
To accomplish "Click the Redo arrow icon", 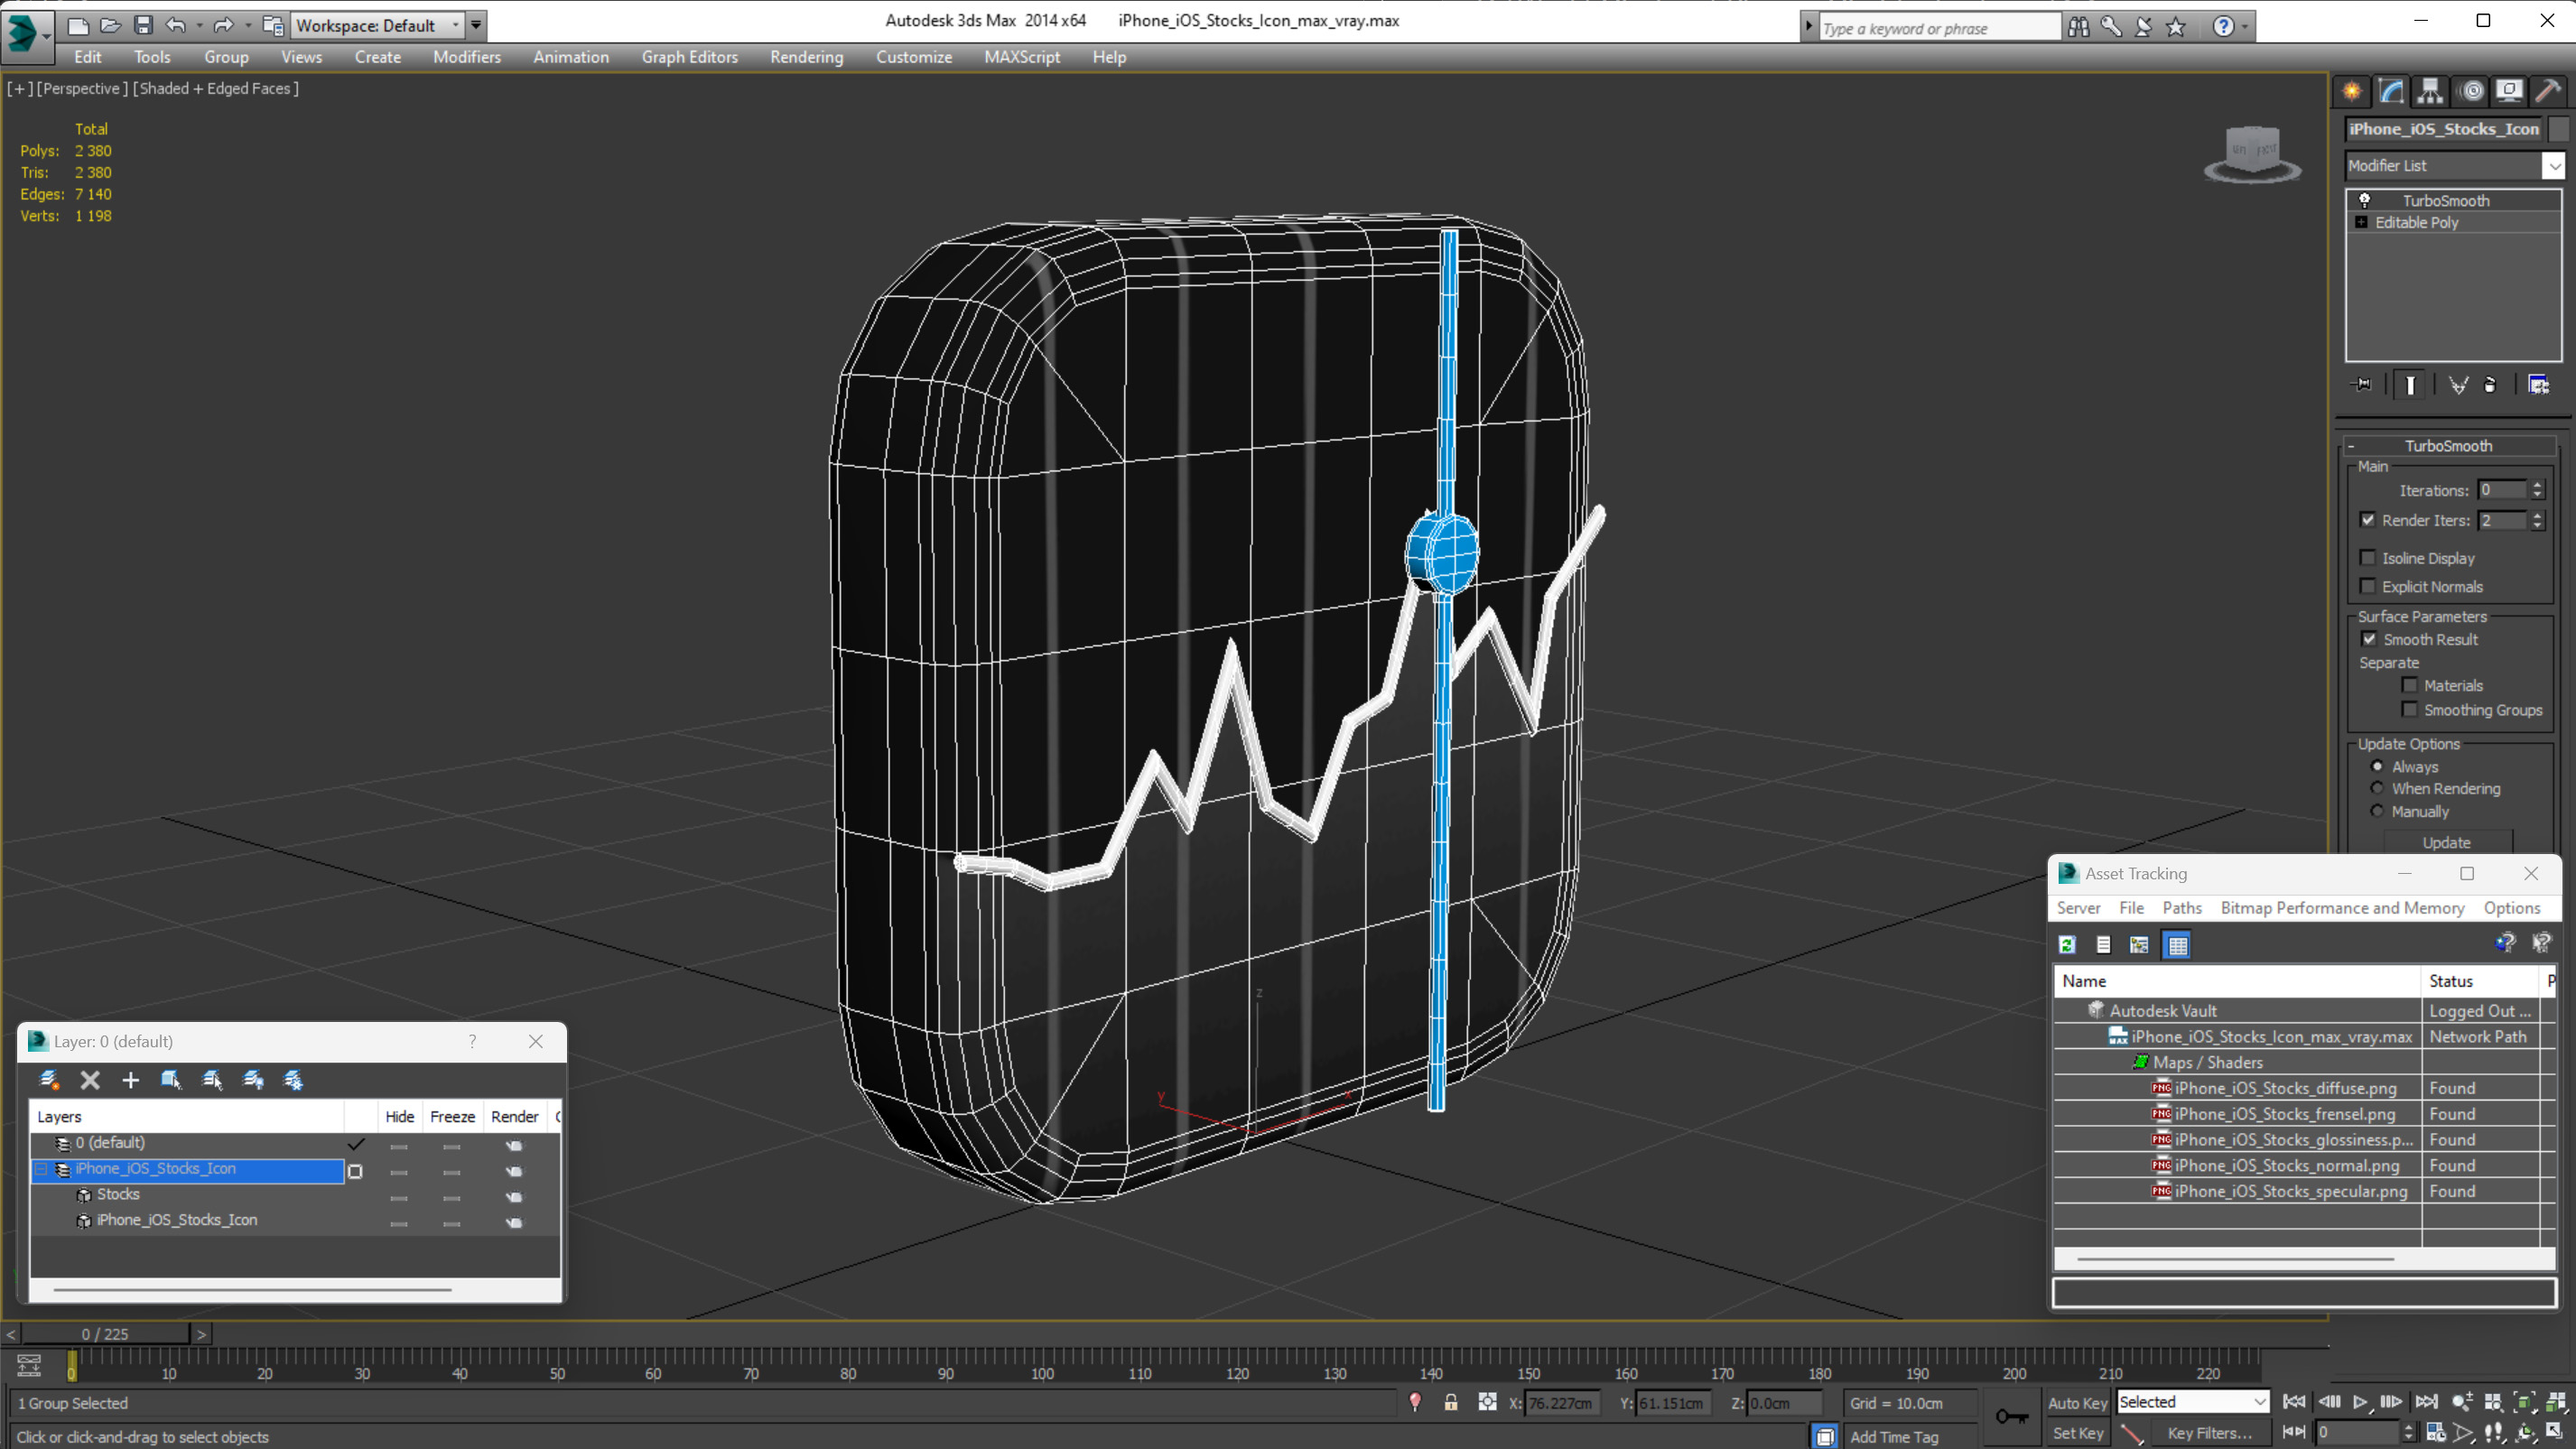I will [x=223, y=25].
